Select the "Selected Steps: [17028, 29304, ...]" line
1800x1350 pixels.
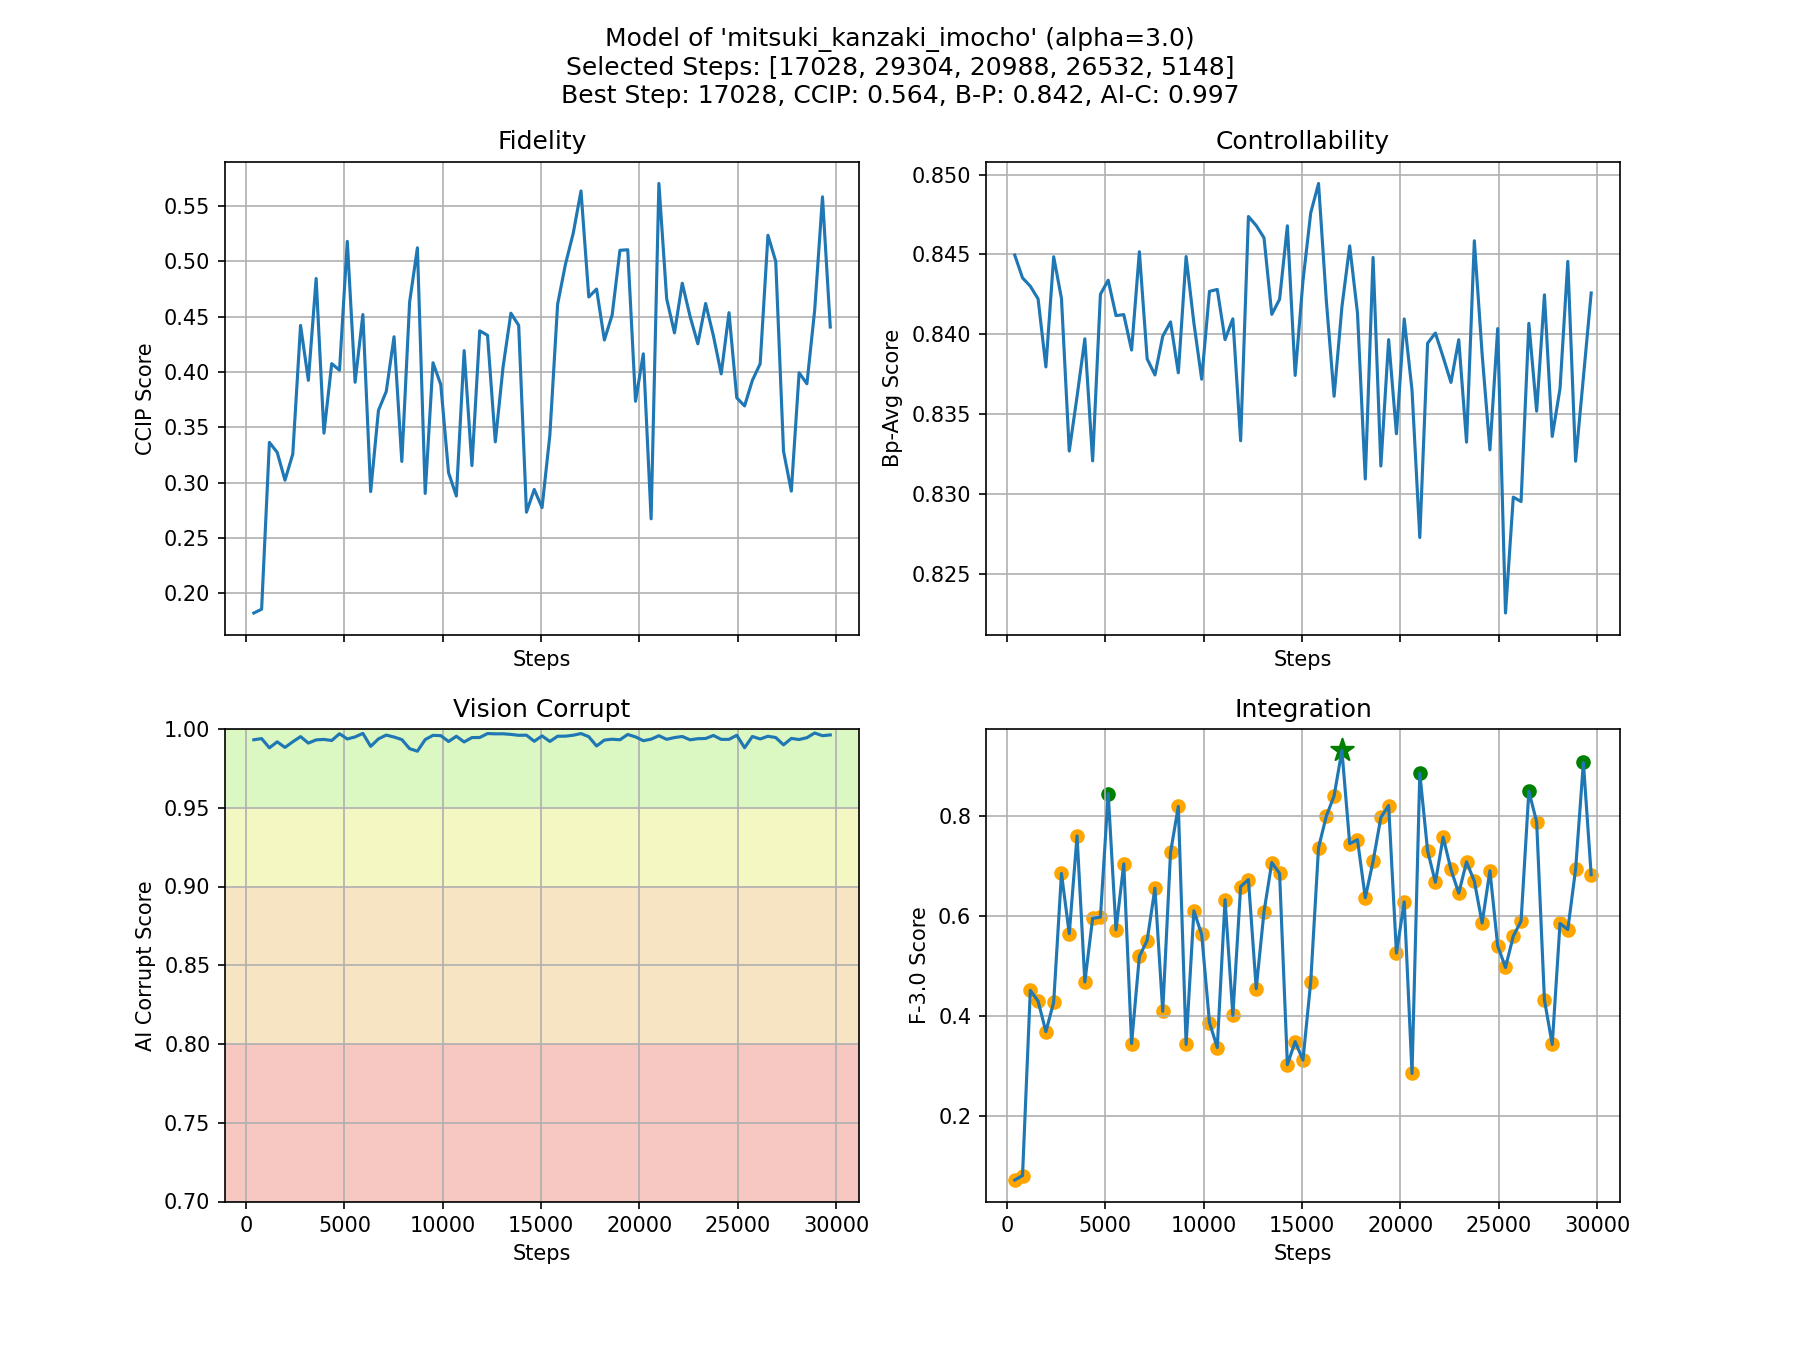coord(900,66)
